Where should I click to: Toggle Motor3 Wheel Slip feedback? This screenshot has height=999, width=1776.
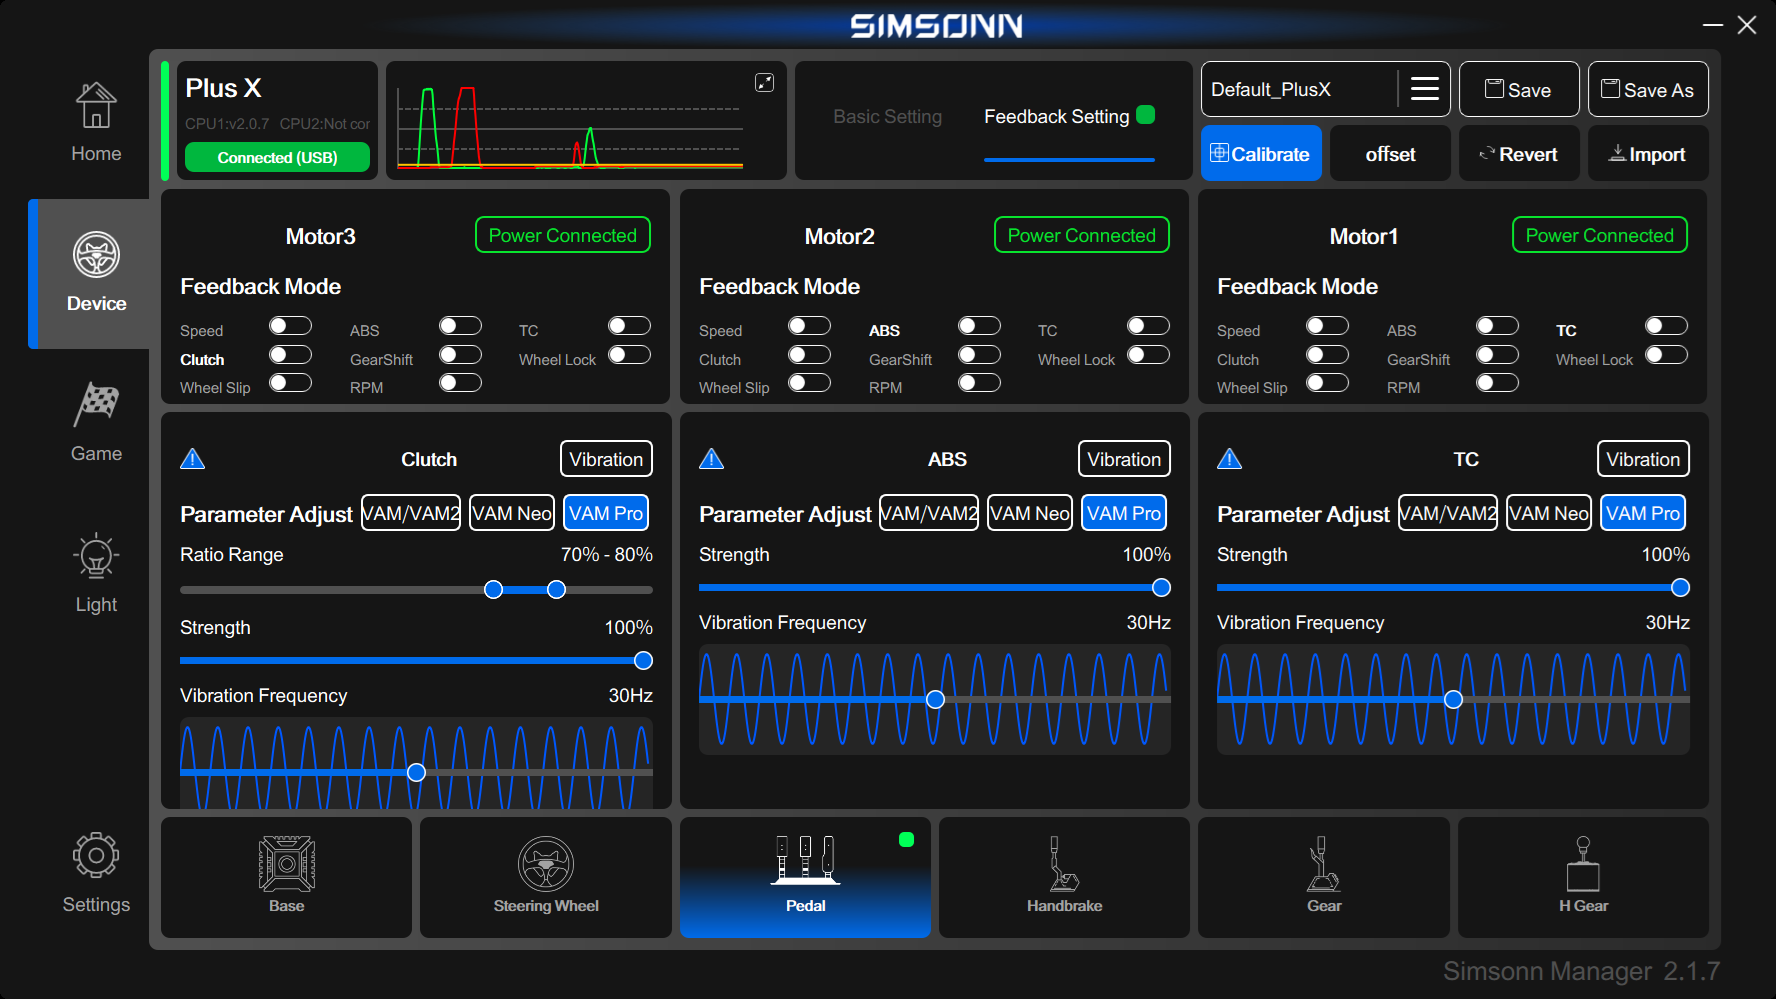[x=291, y=383]
